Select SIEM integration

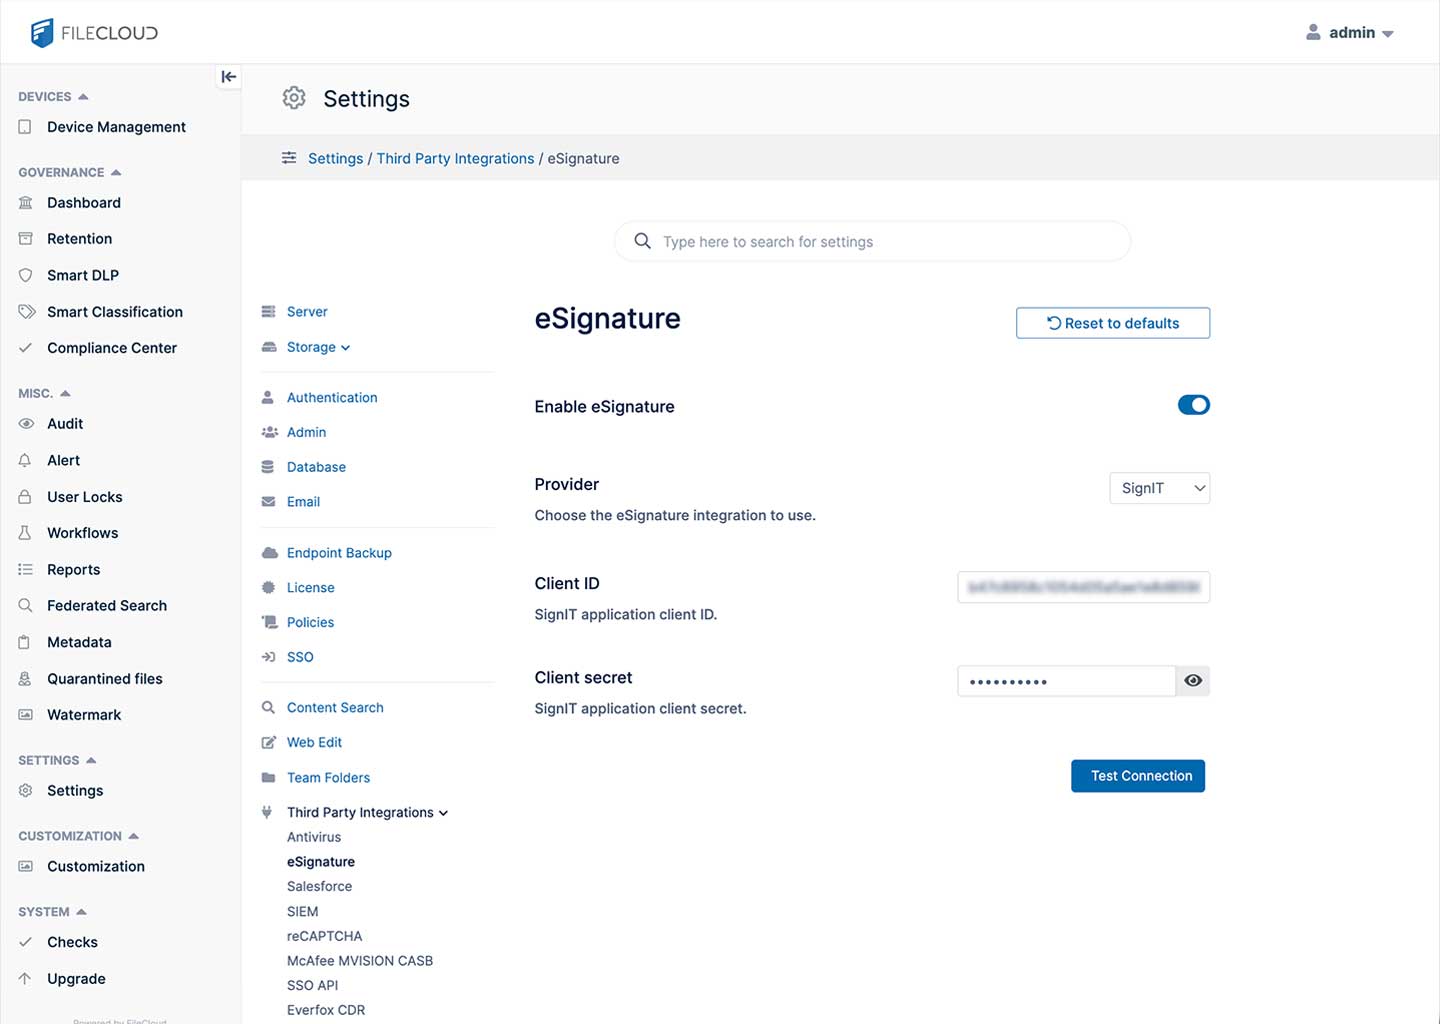(302, 911)
